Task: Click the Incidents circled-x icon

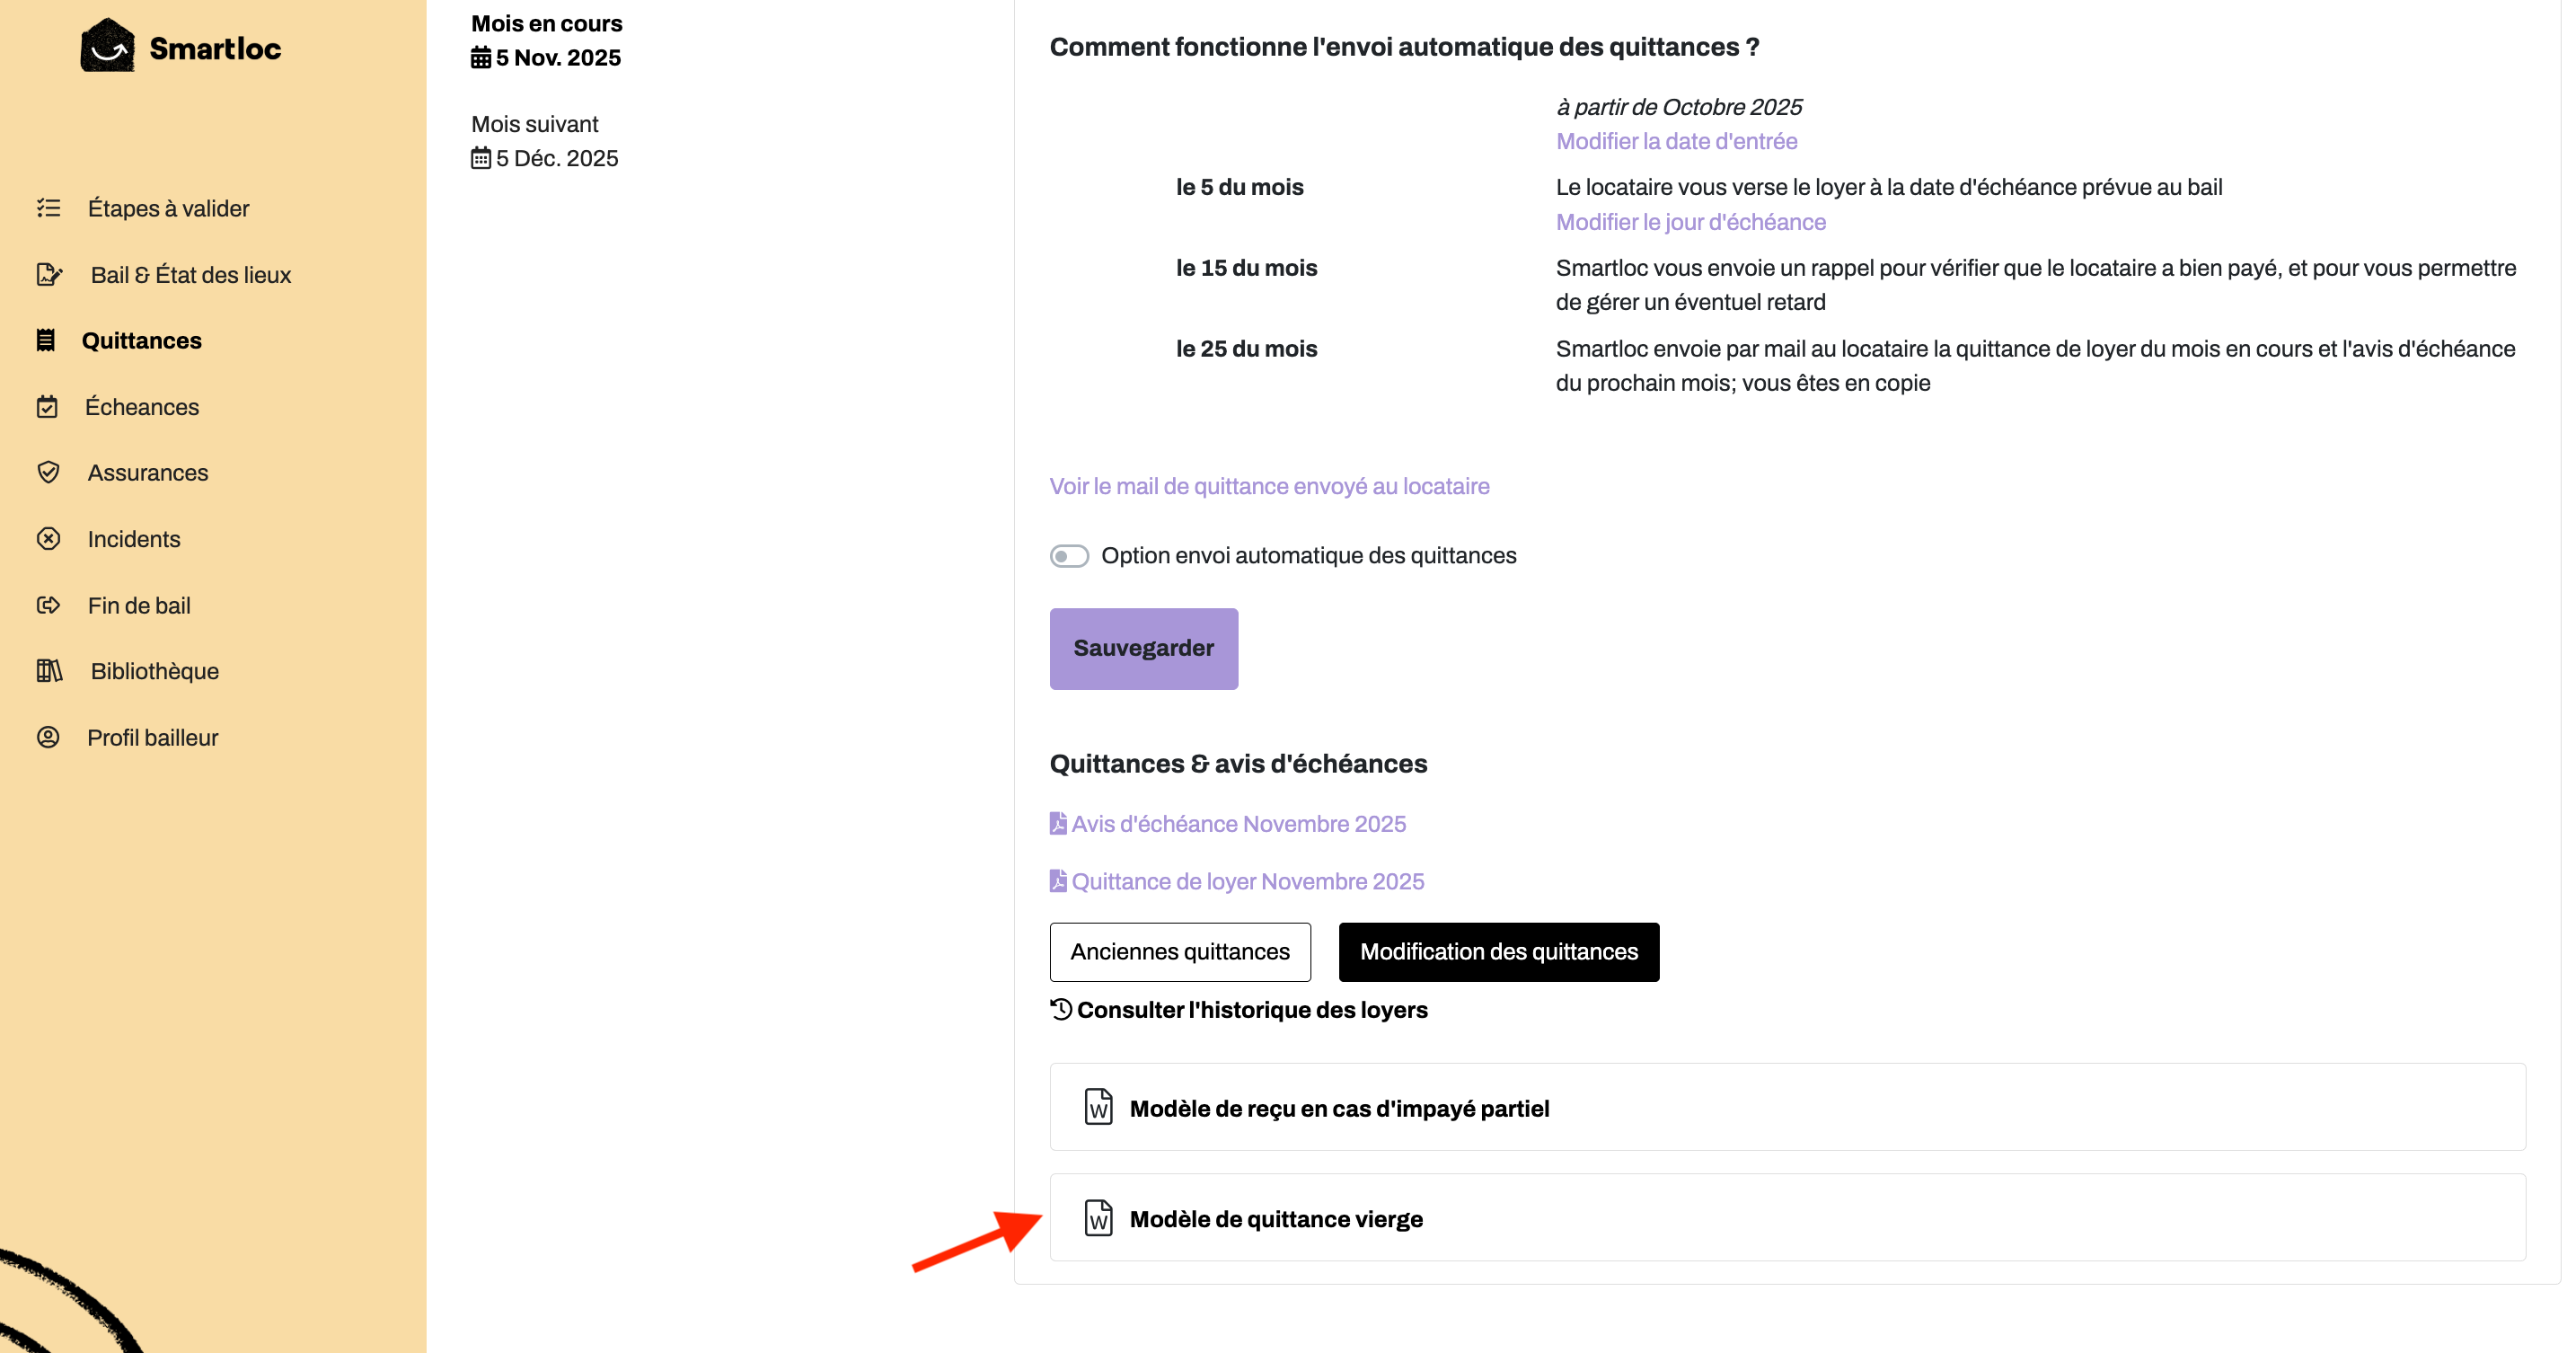Action: pos(48,539)
